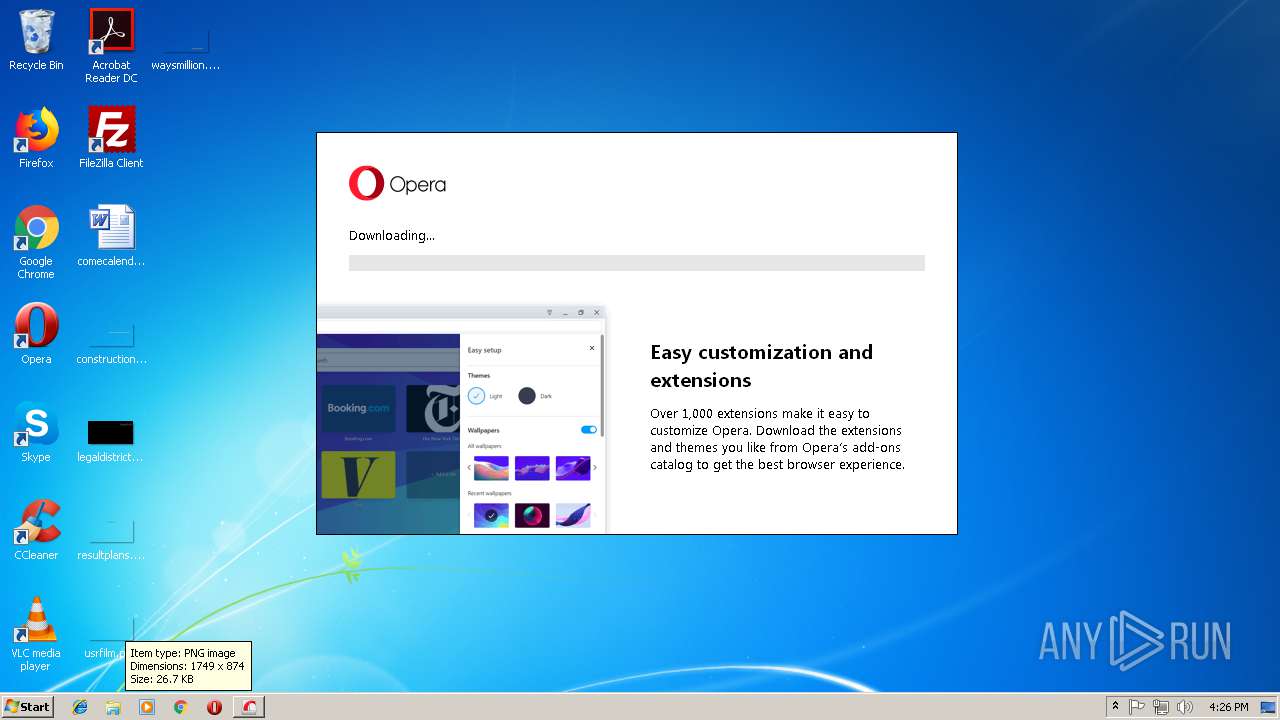Click the download progress bar
Image resolution: width=1280 pixels, height=720 pixels.
pos(637,263)
